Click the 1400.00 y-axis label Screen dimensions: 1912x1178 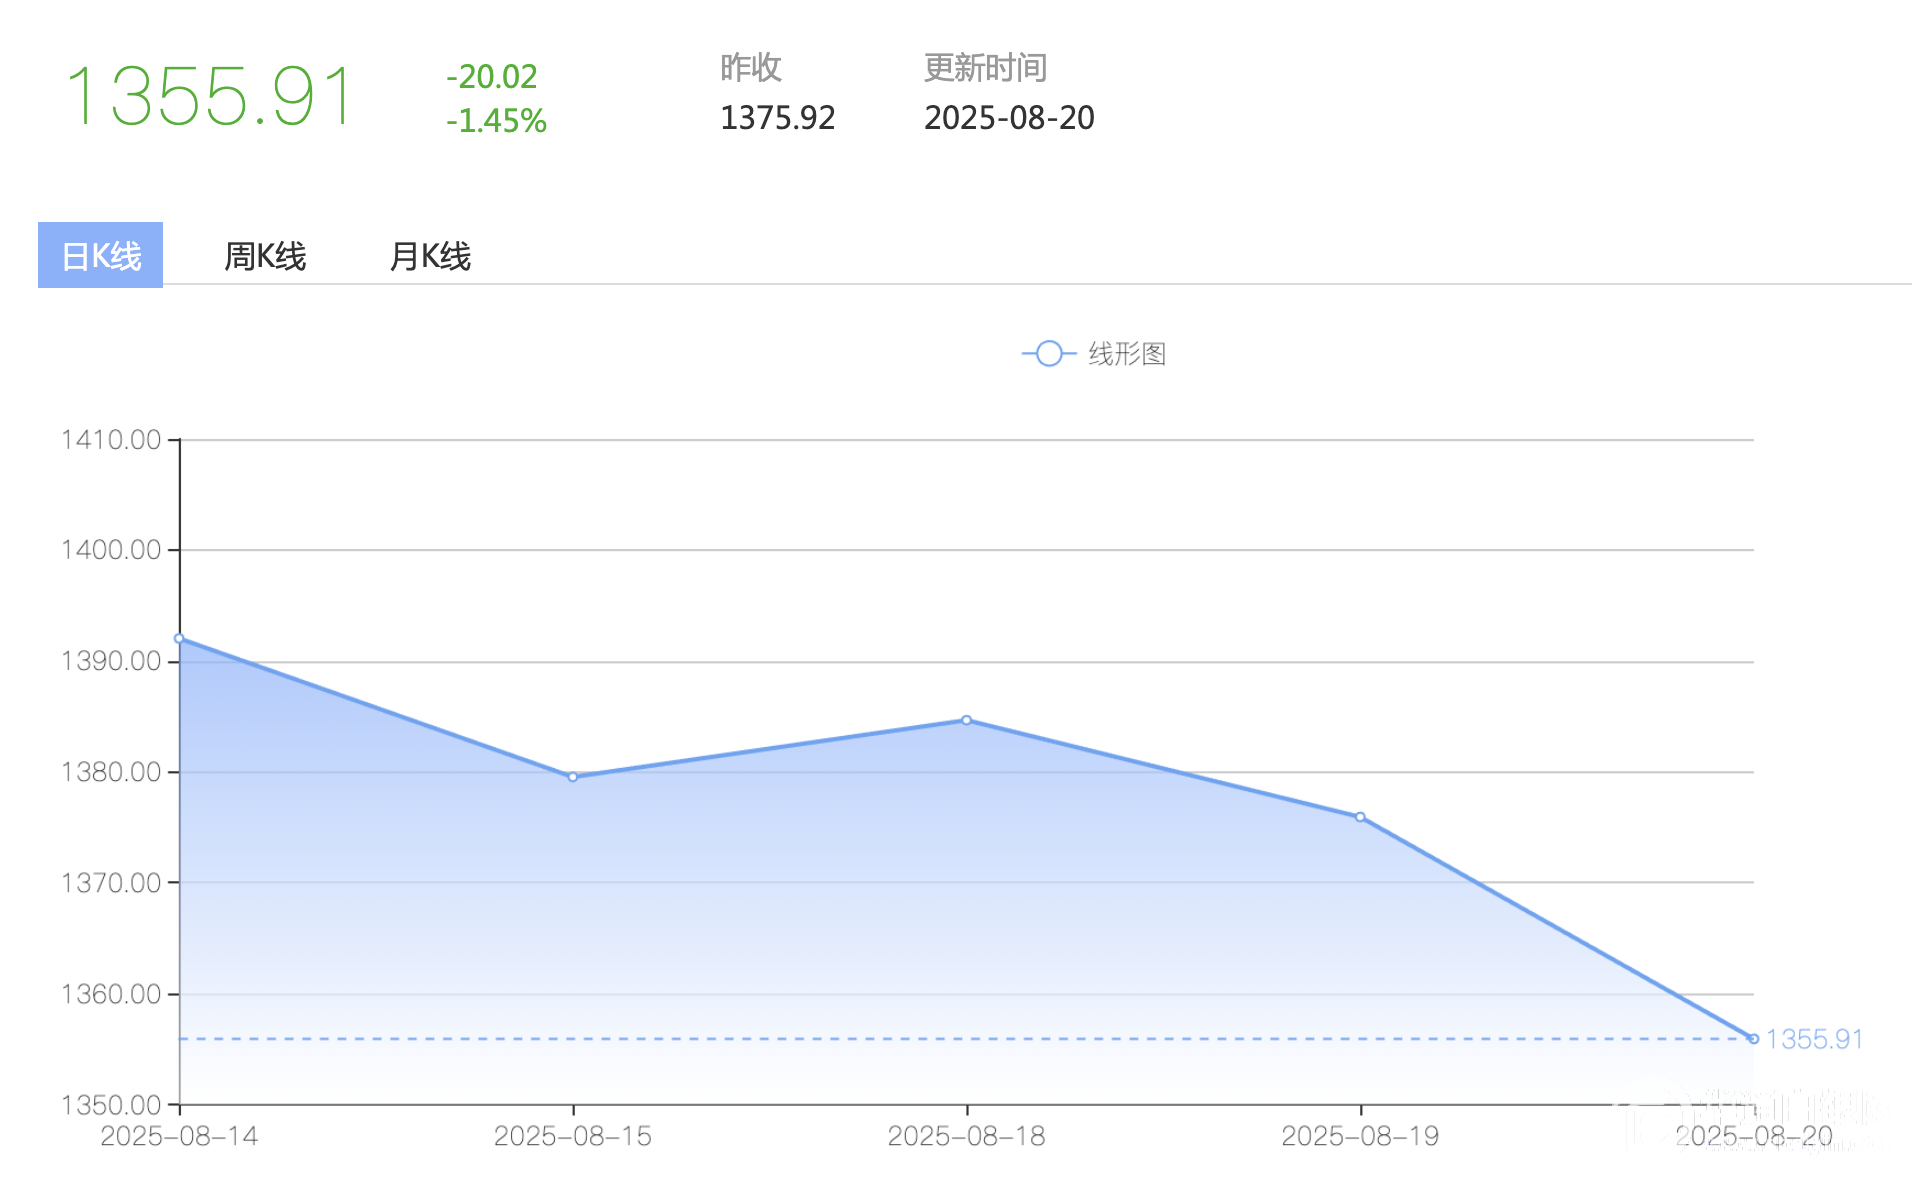click(x=111, y=550)
